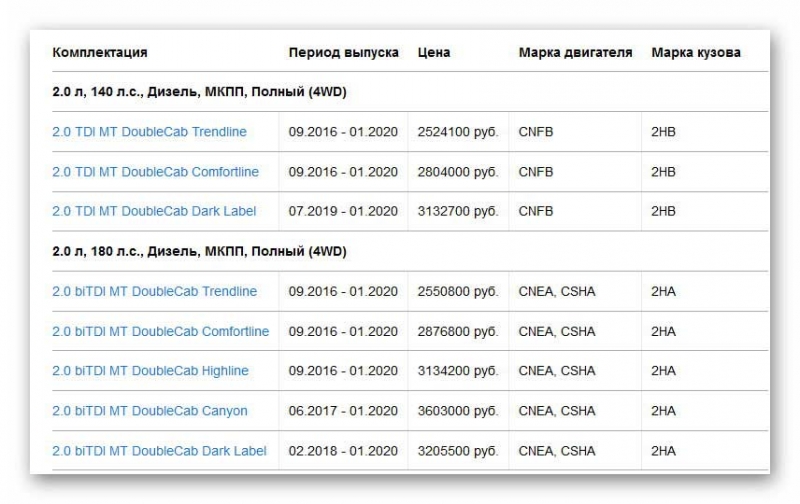Click CNEA, CSHA in the Highline row
Viewport: 800px width, 504px height.
click(557, 371)
